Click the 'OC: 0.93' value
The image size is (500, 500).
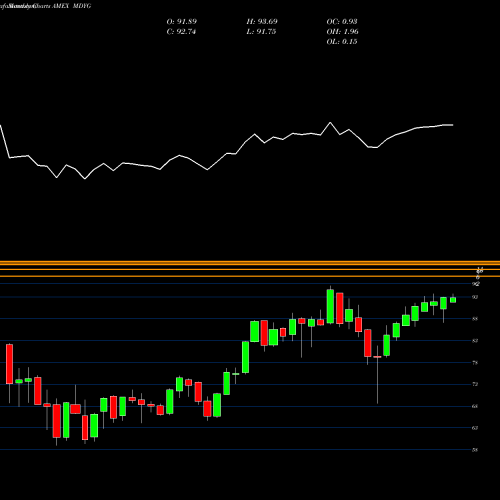coord(342,22)
